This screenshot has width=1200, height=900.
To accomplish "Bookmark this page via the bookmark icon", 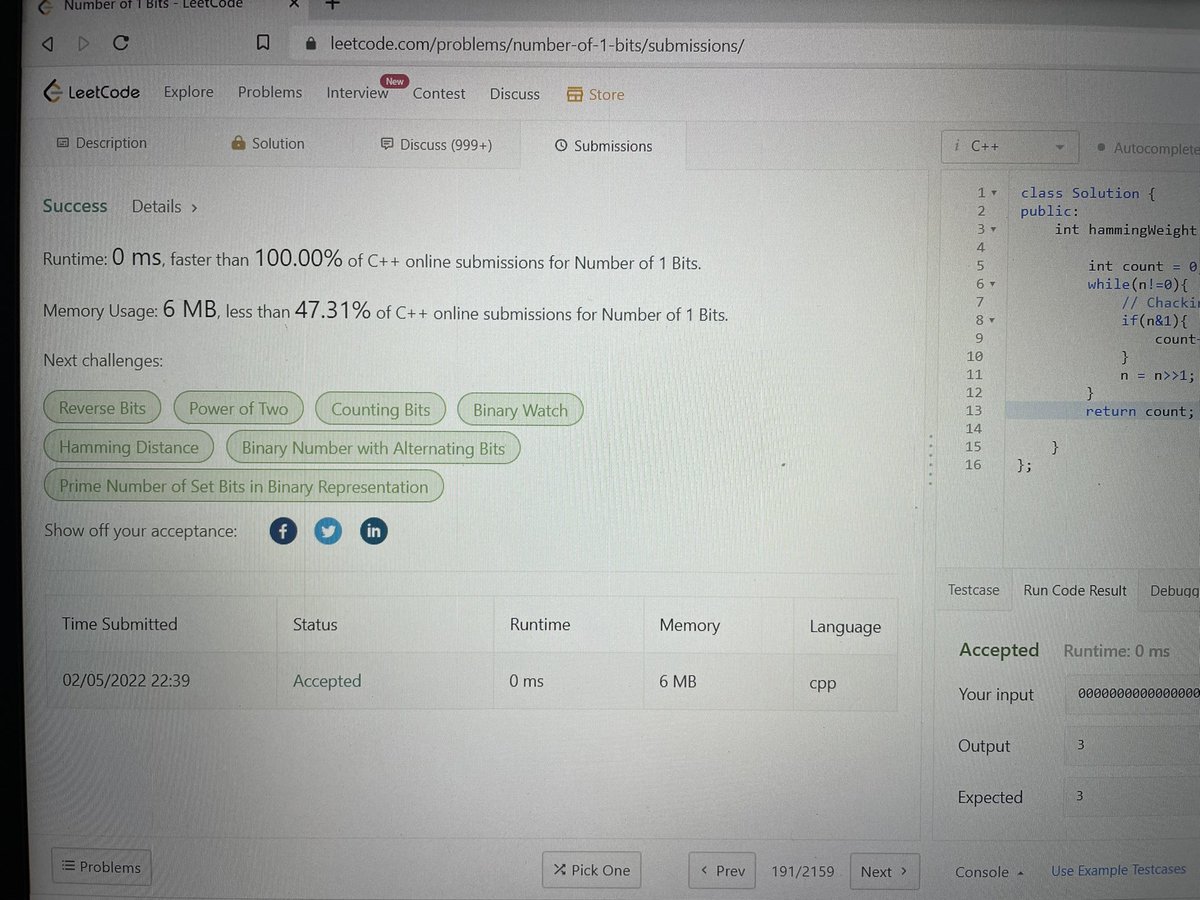I will coord(262,44).
